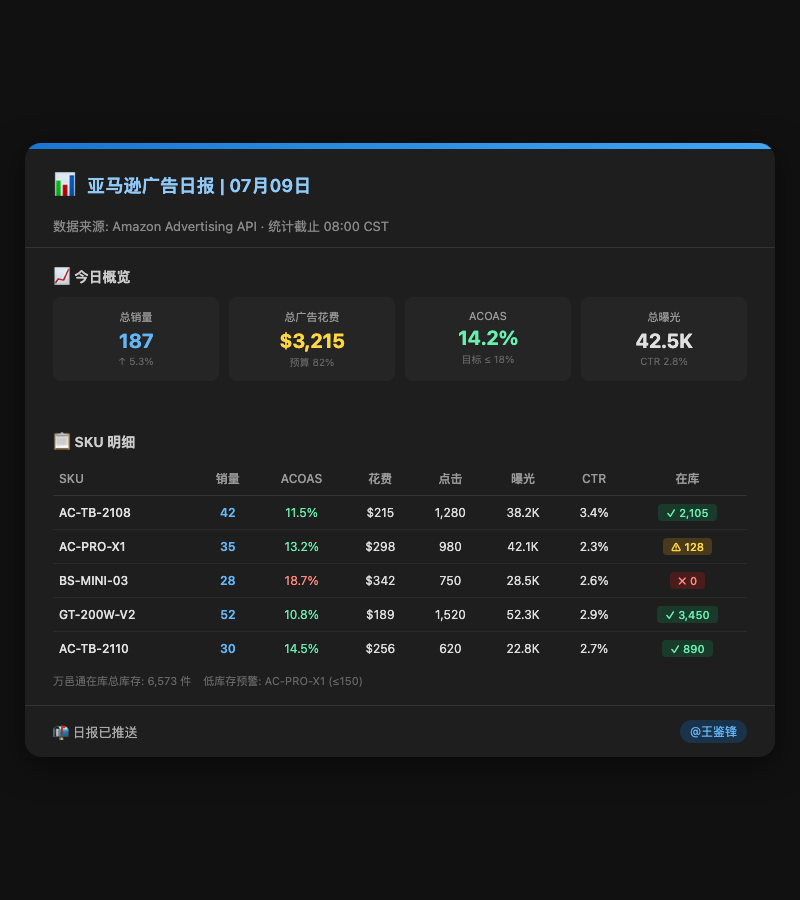
Task: Click the trend chart icon beside 今日概览
Action: click(61, 276)
